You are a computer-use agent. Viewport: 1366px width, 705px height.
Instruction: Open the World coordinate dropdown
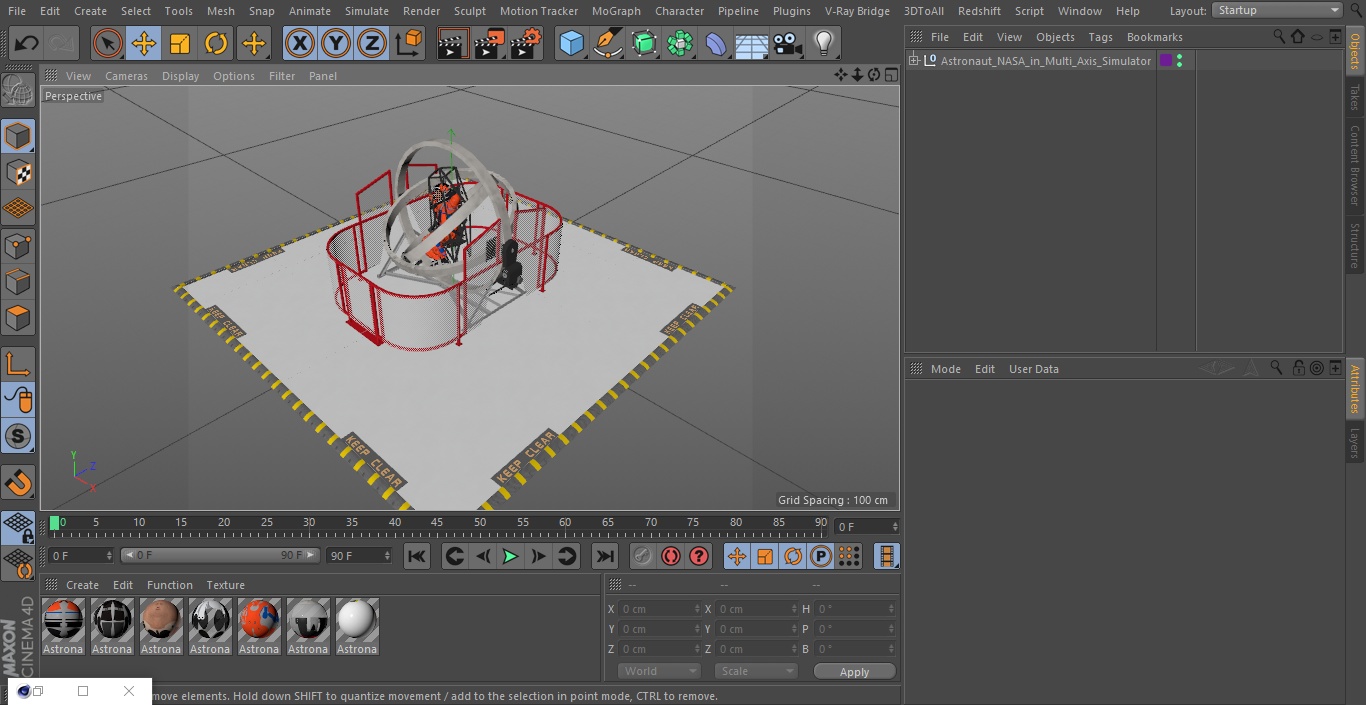(659, 671)
